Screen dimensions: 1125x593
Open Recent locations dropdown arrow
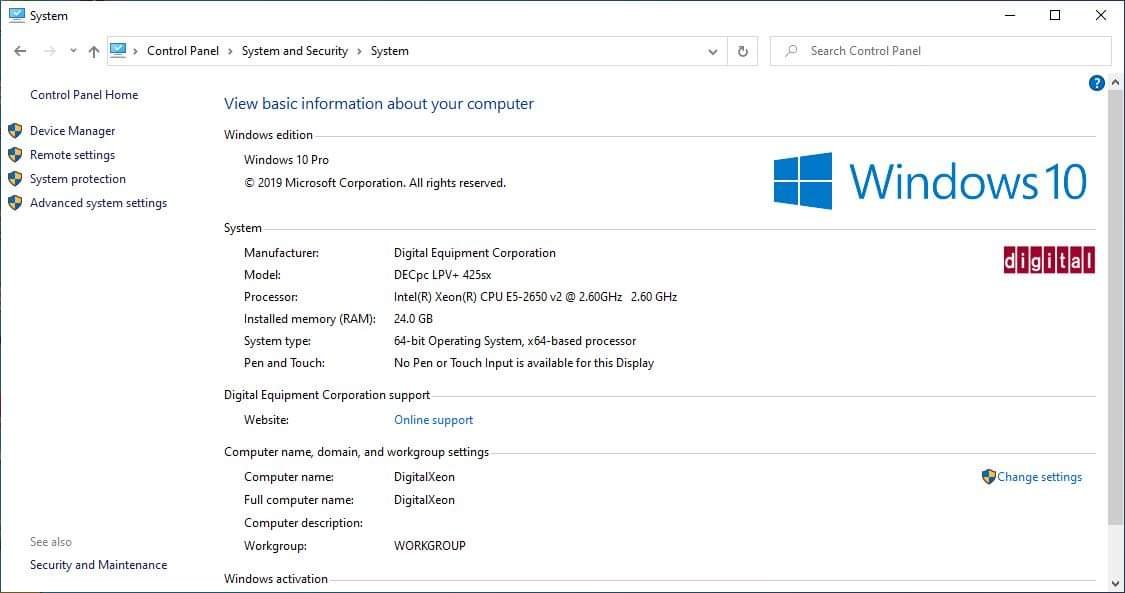pyautogui.click(x=73, y=51)
